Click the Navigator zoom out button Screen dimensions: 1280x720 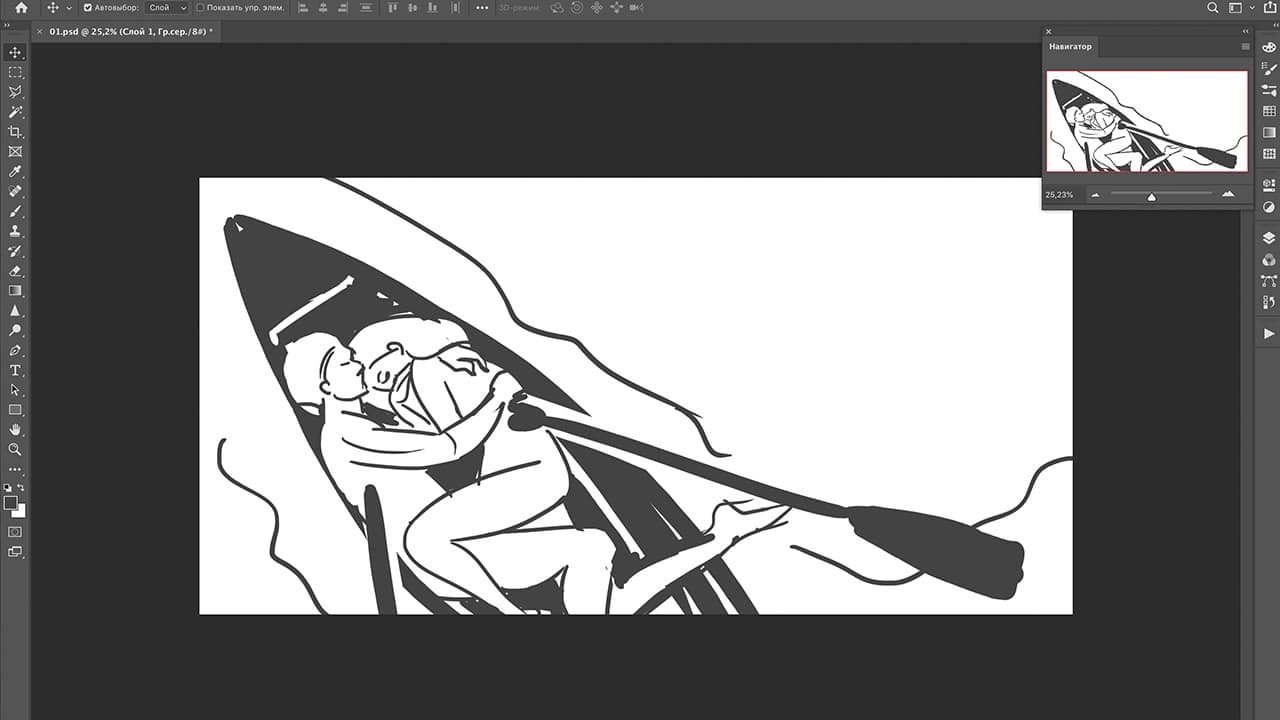(x=1095, y=194)
